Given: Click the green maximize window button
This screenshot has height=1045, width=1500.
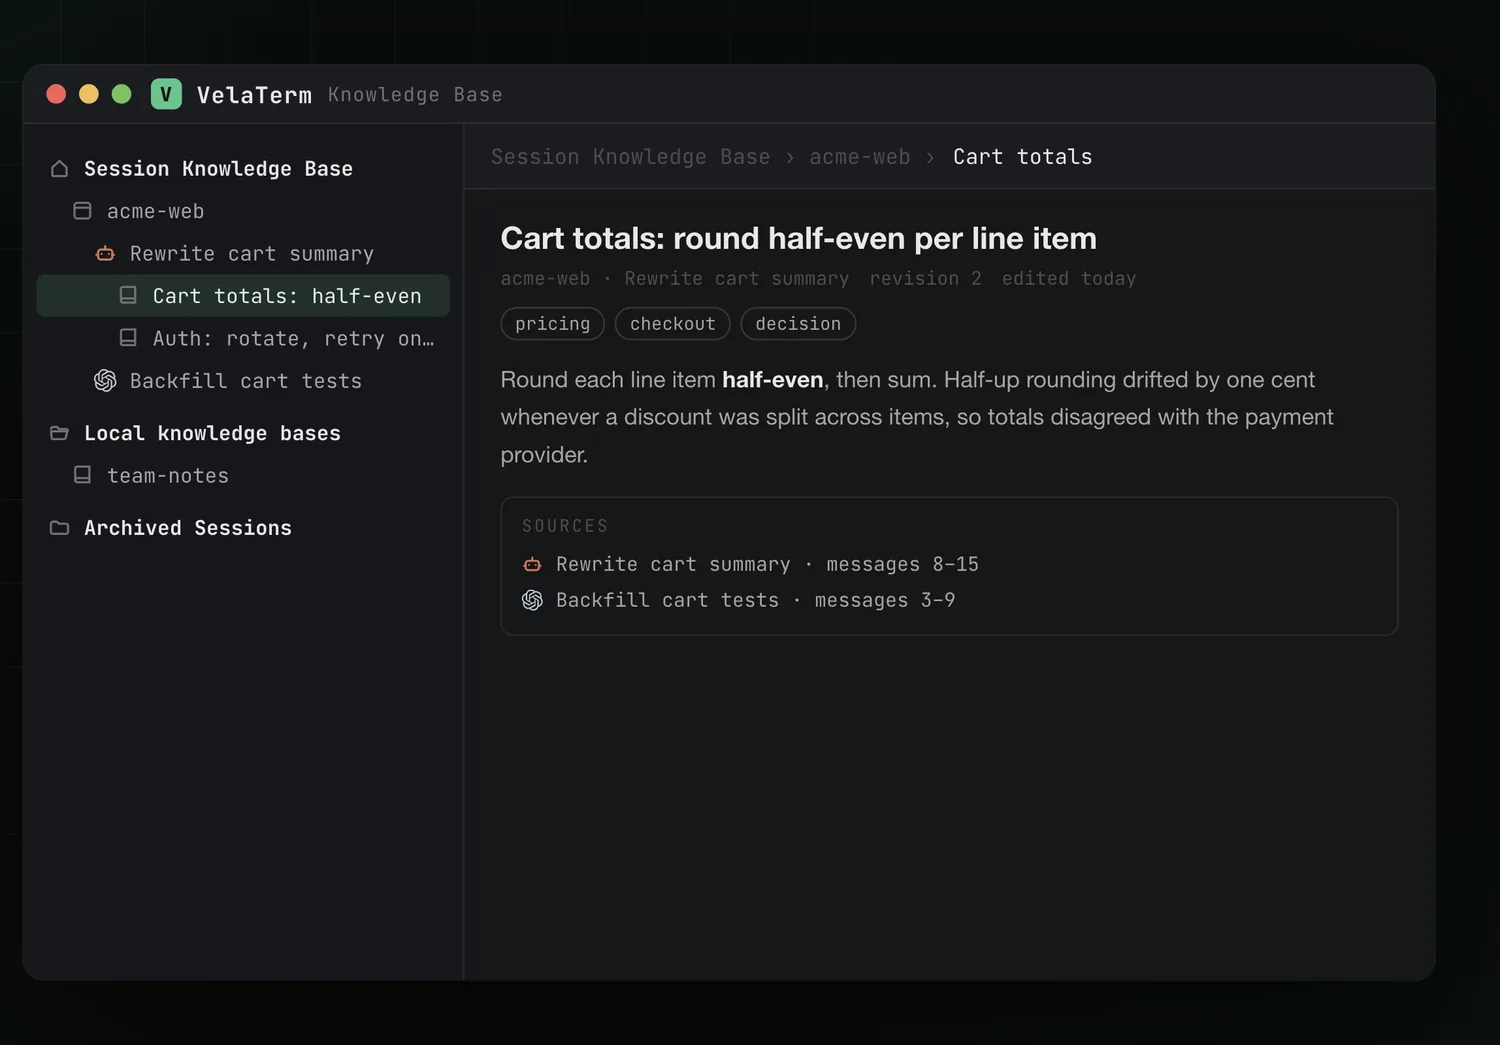Looking at the screenshot, I should [122, 94].
